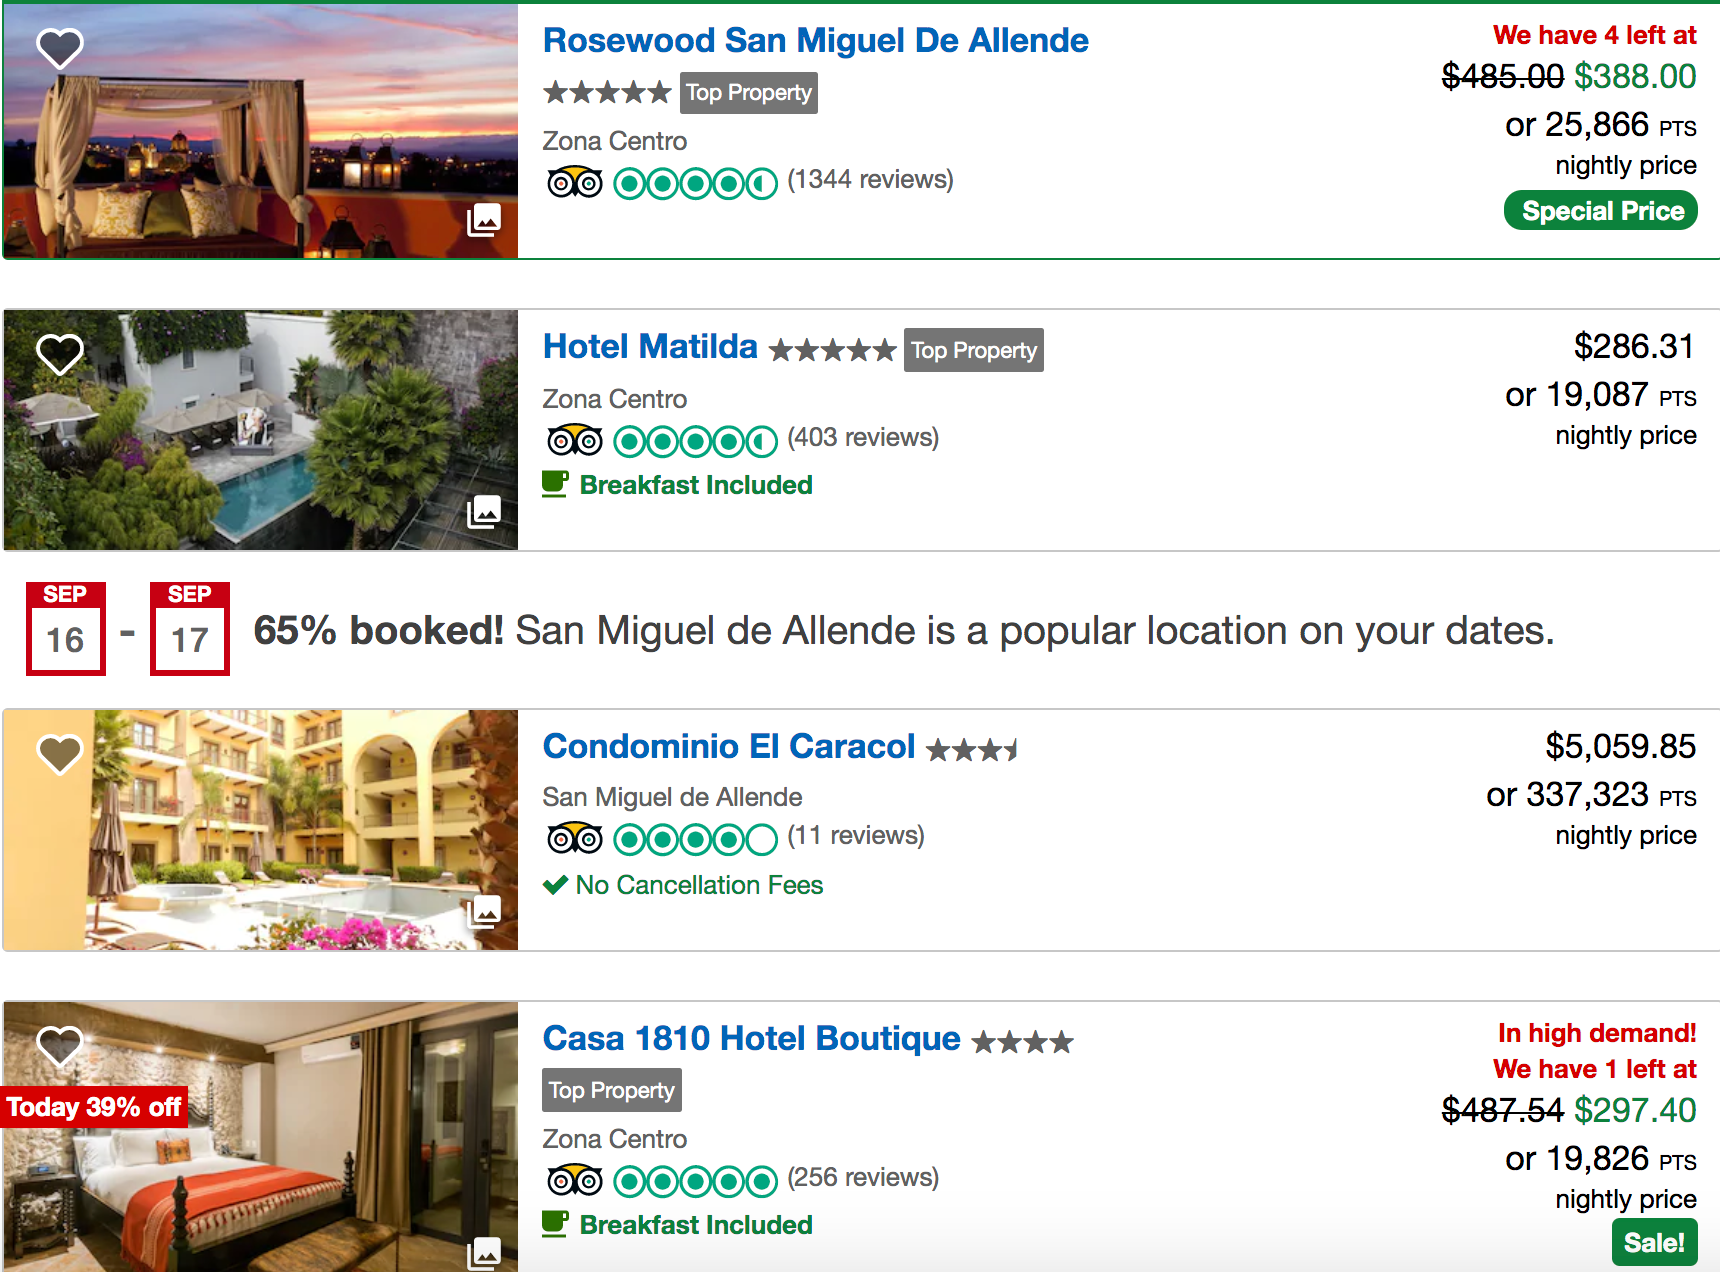The height and width of the screenshot is (1272, 1720).
Task: Select the SEP 16 check-in date
Action: tap(66, 629)
